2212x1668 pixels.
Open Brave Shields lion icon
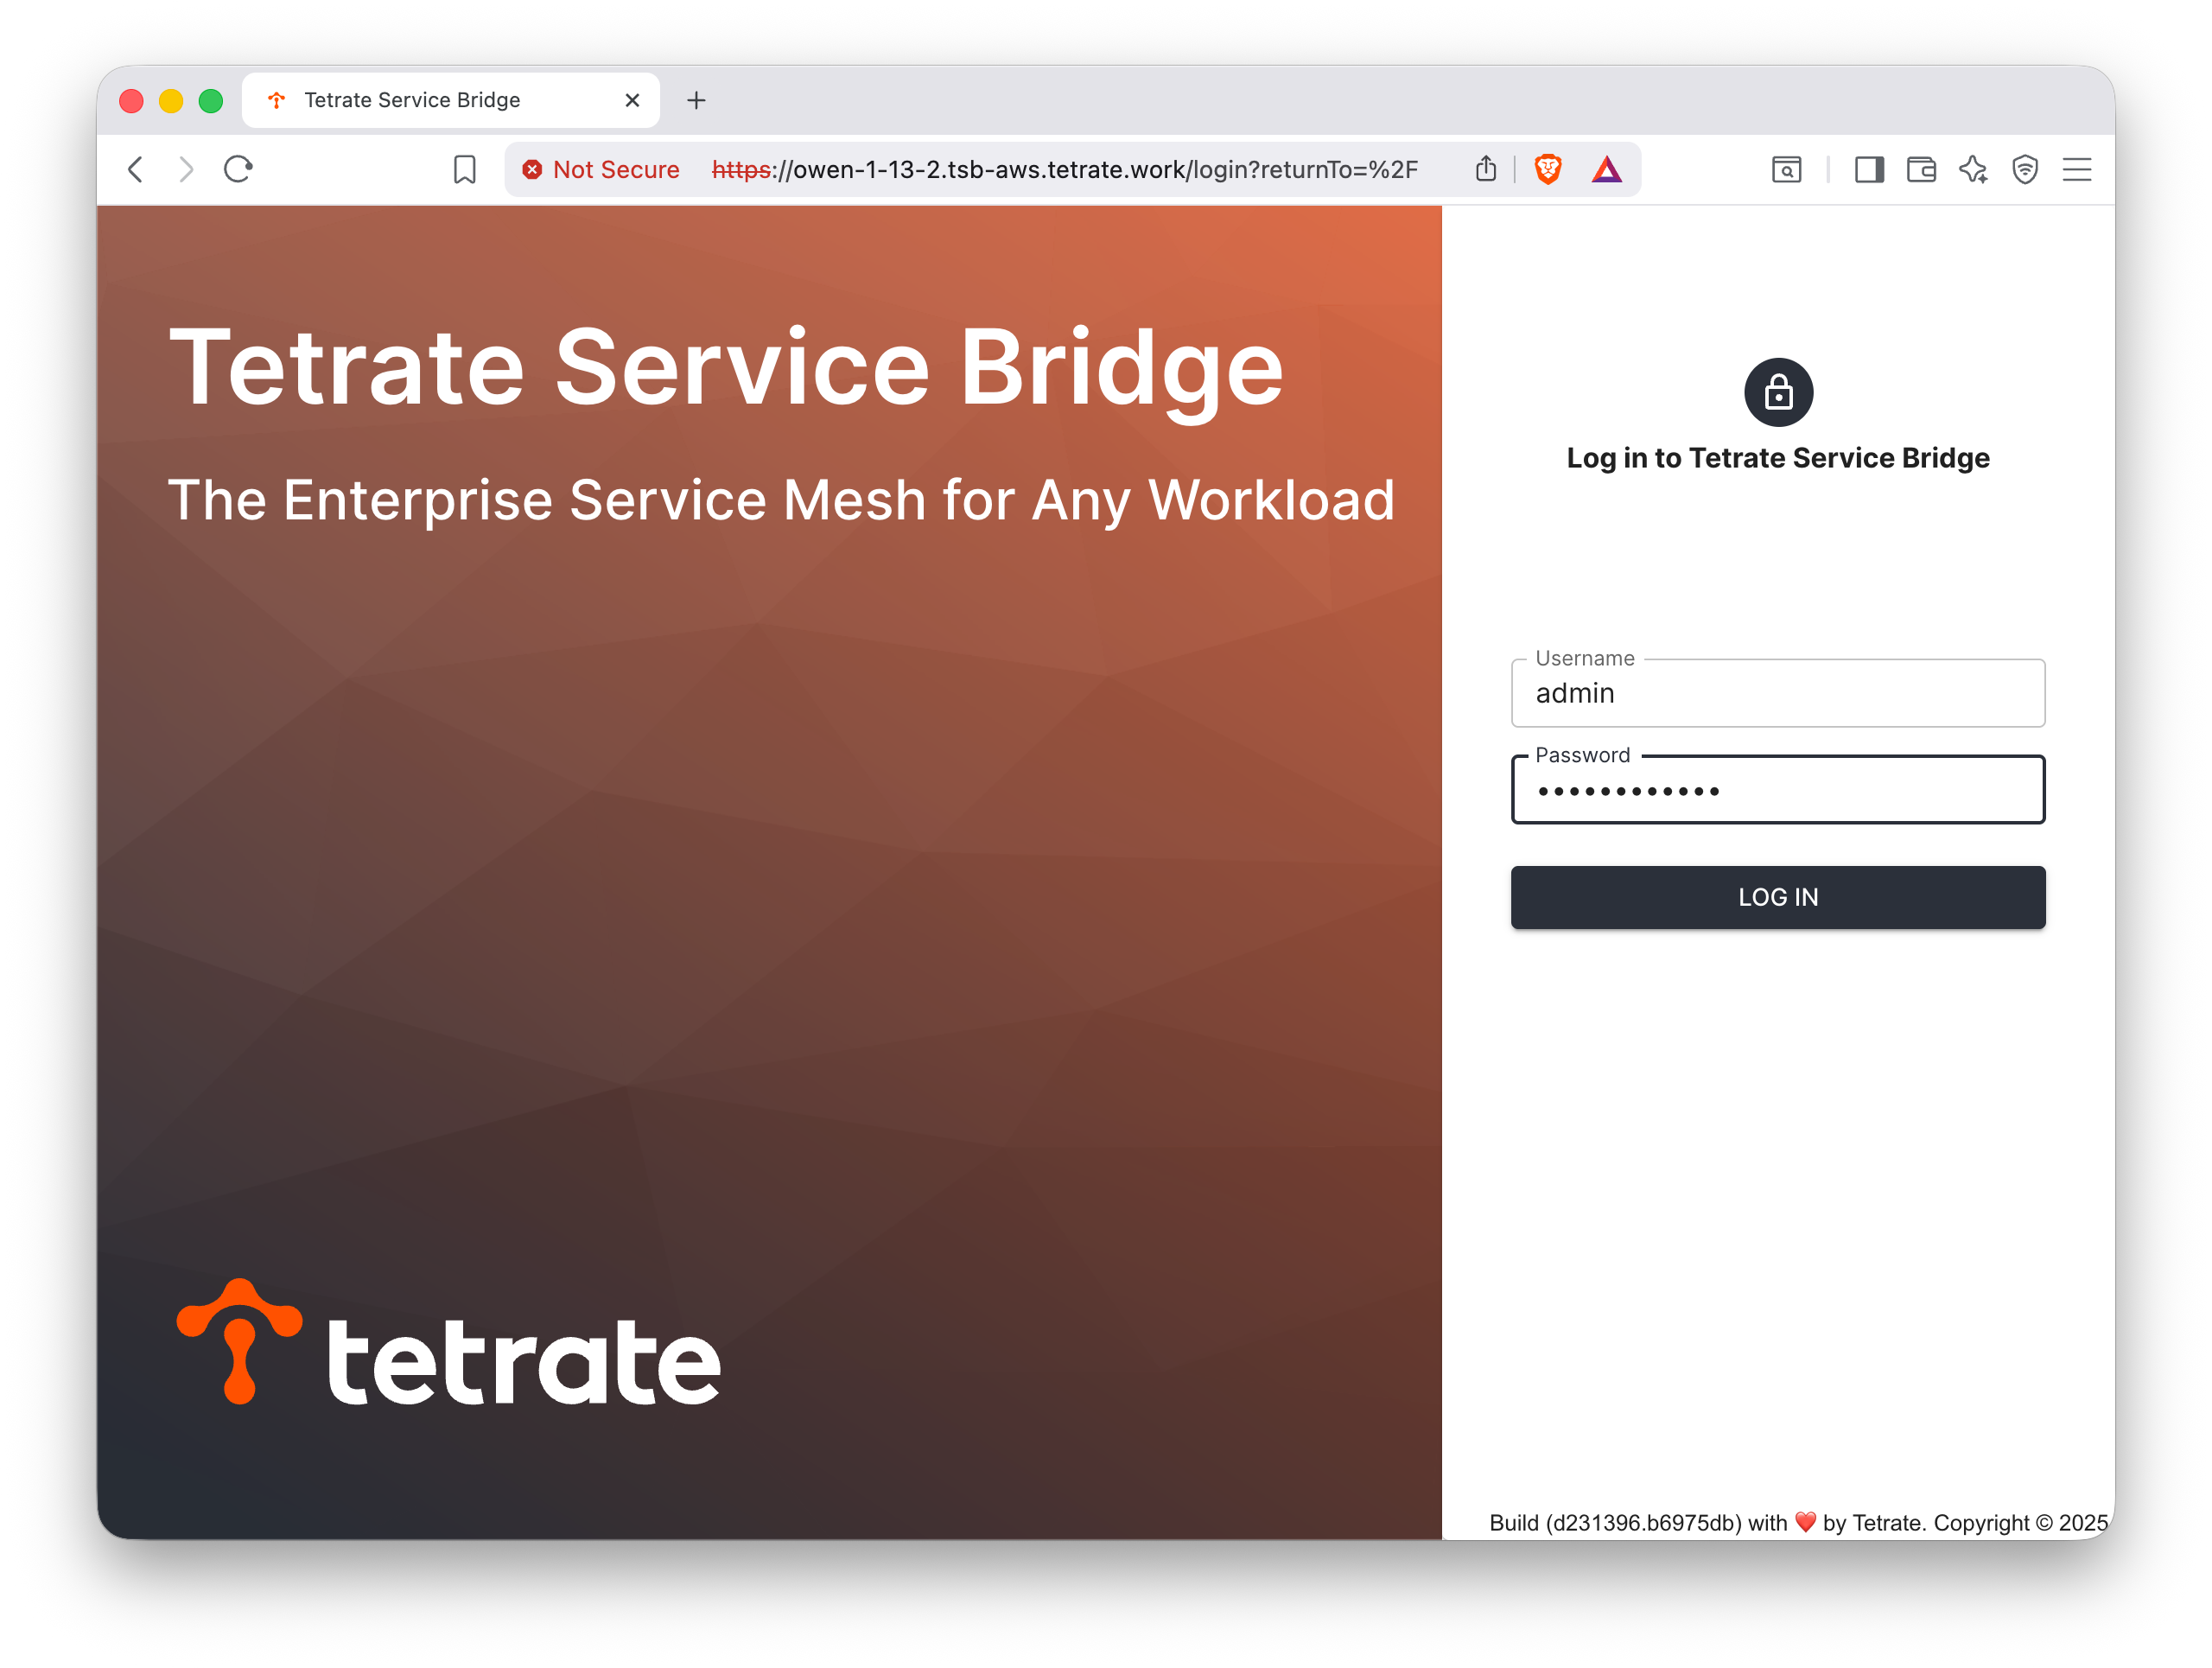(x=1548, y=169)
